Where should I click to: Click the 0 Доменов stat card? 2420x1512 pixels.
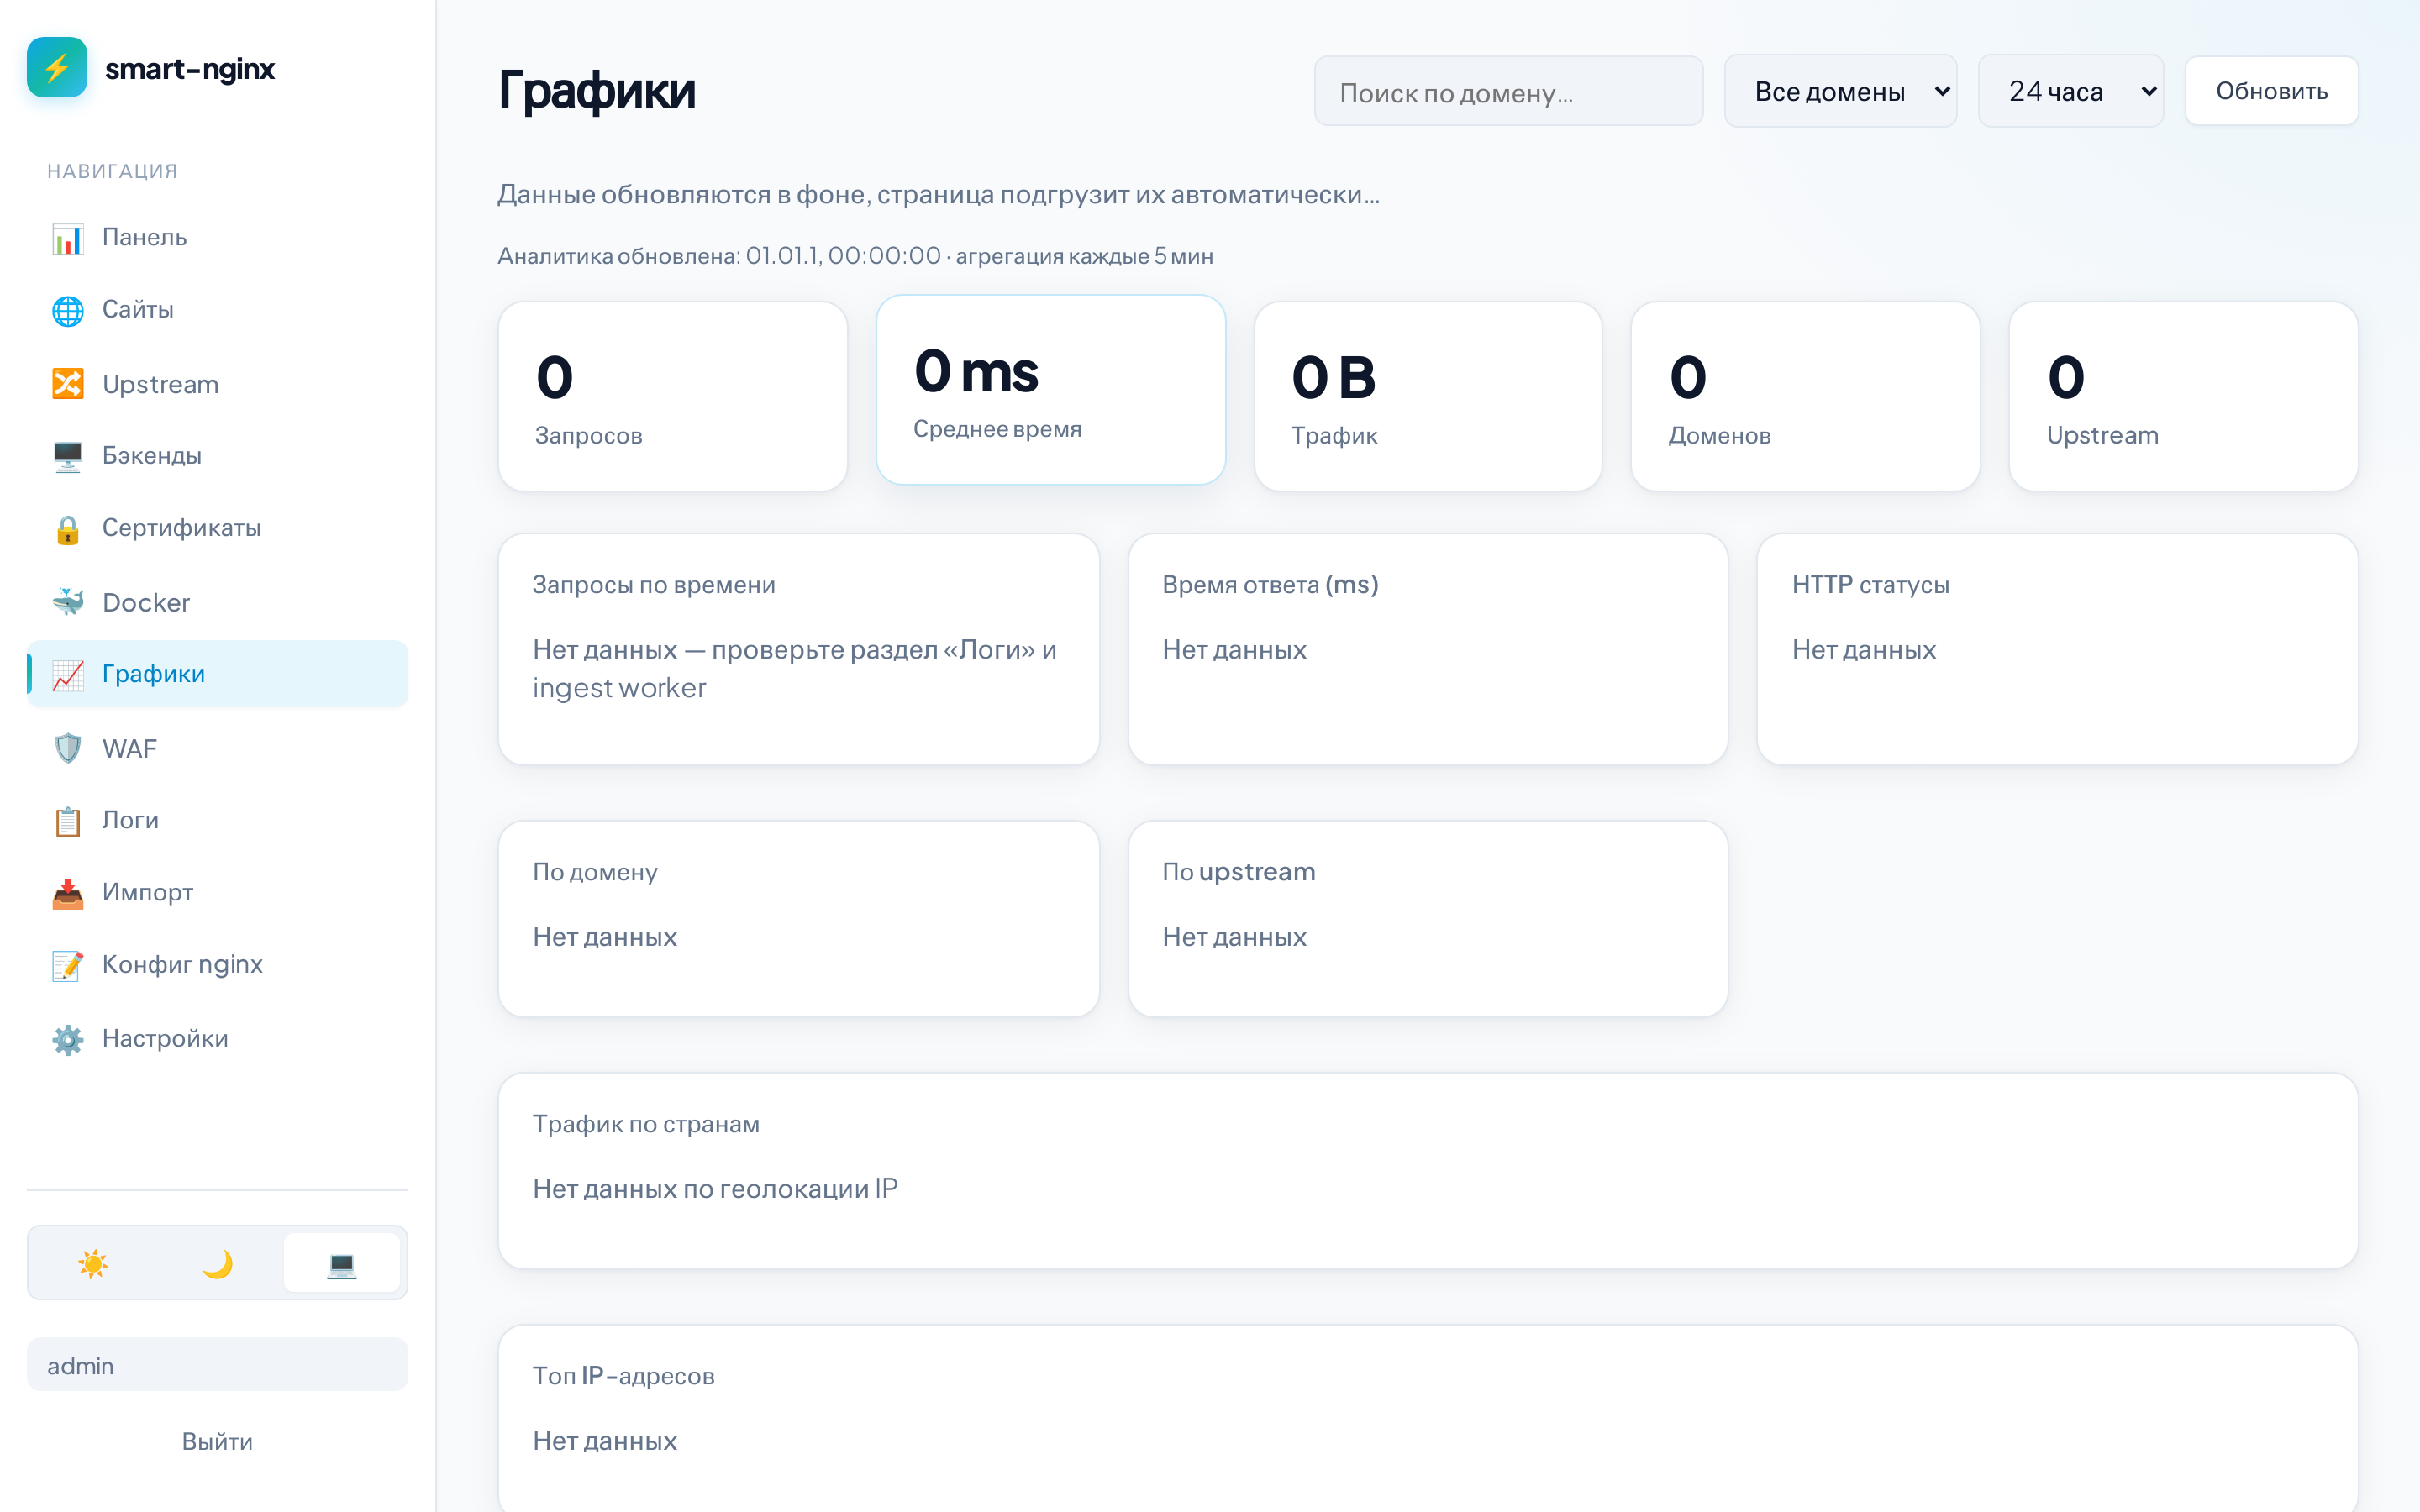[1806, 396]
